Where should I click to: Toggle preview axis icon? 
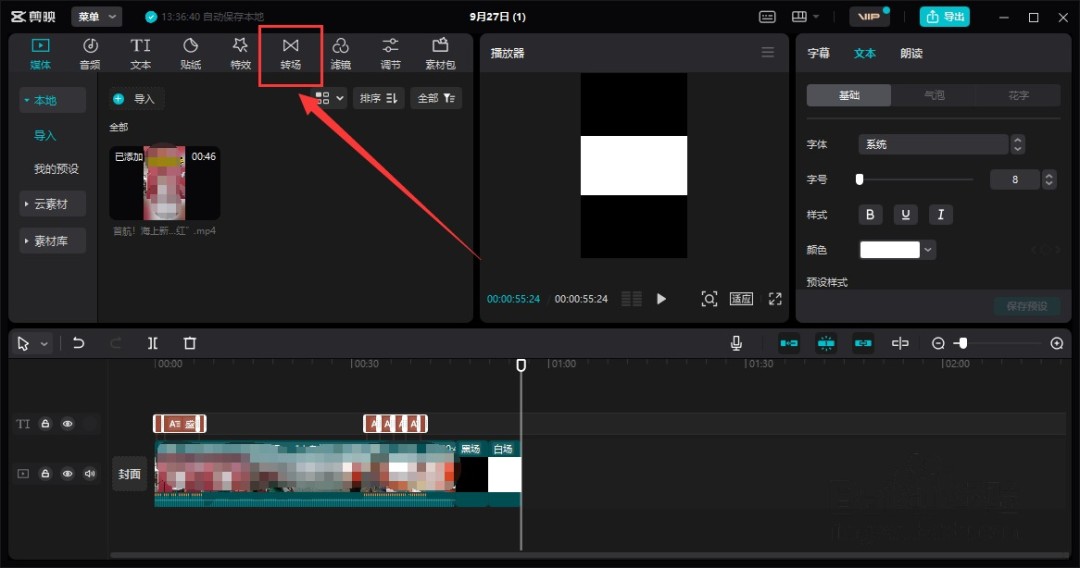coord(900,343)
